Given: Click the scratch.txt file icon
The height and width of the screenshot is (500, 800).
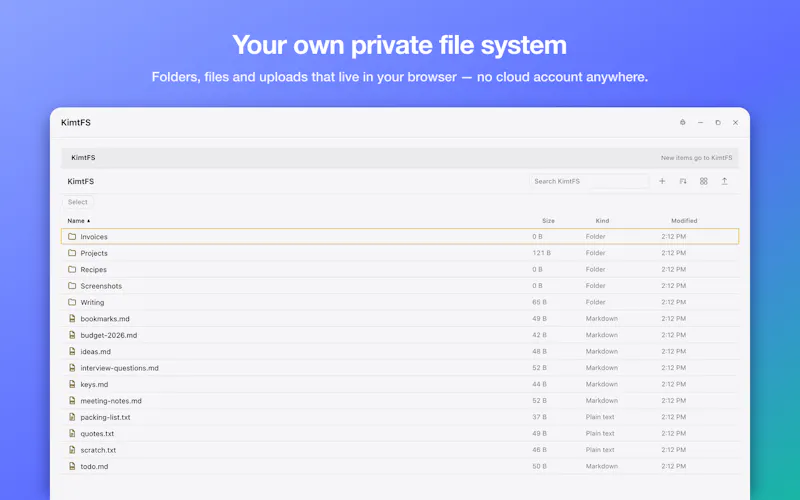Looking at the screenshot, I should click(72, 450).
